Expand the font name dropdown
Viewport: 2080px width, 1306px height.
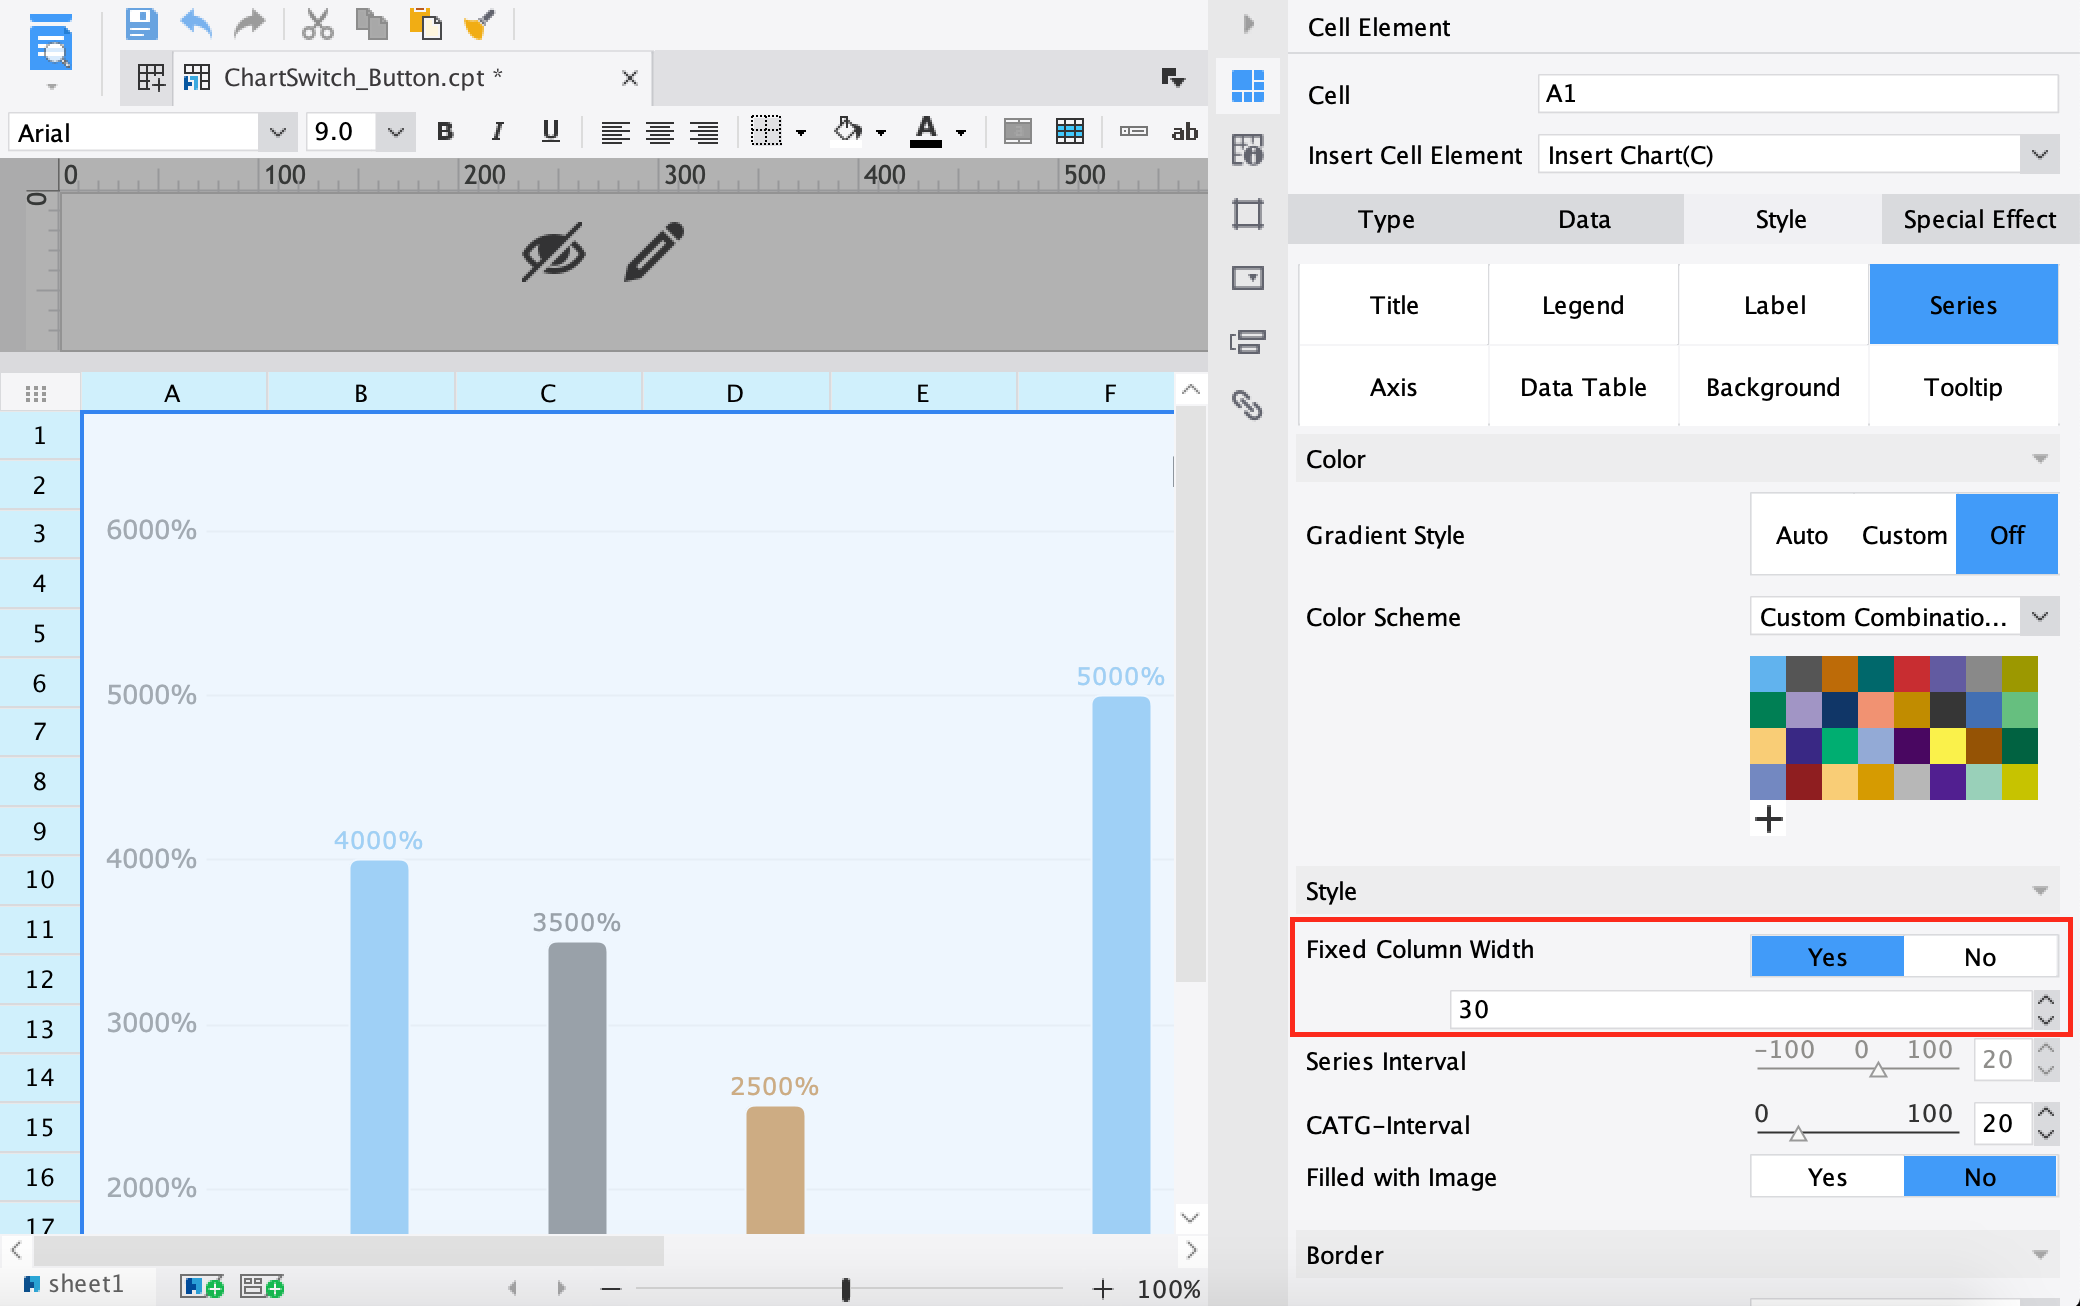tap(277, 132)
